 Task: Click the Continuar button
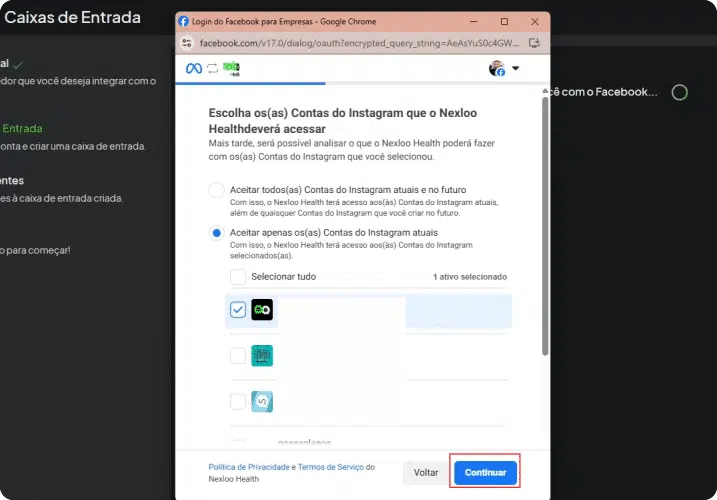click(485, 473)
